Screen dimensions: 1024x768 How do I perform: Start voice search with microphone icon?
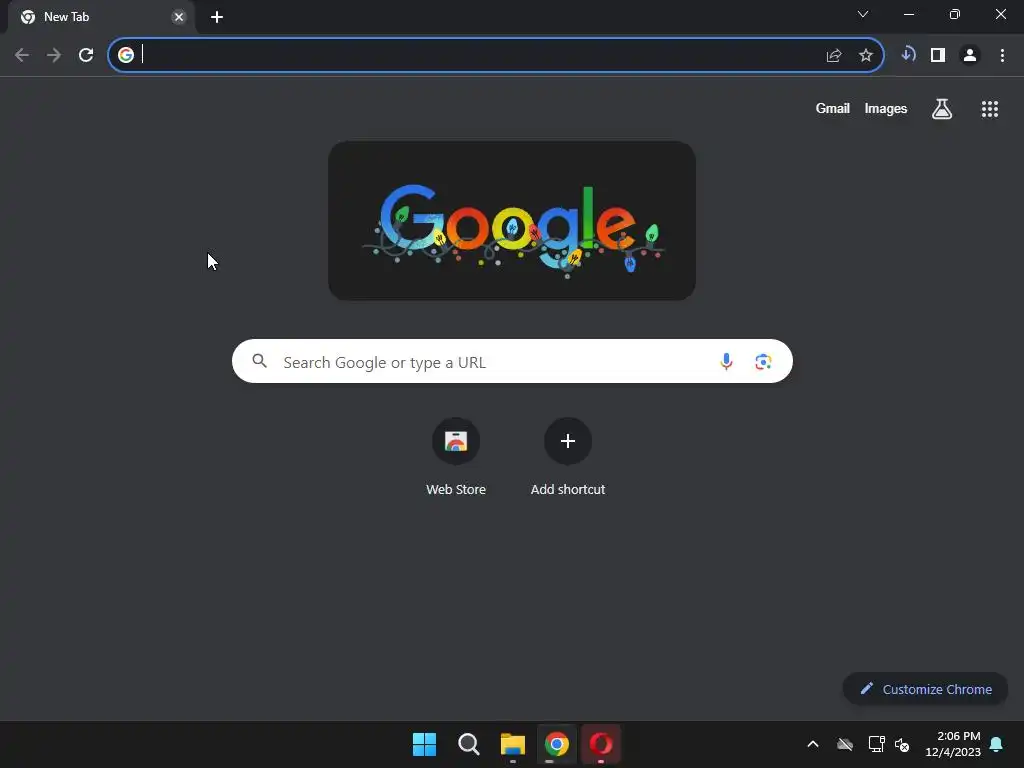[x=726, y=361]
